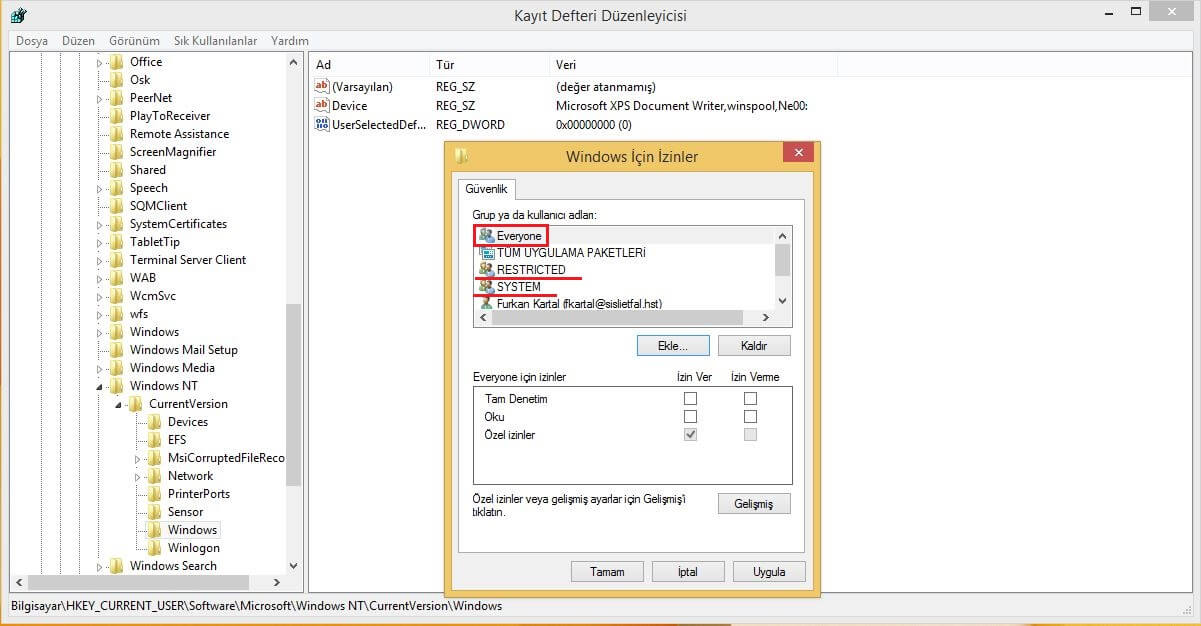Click the Özel izinler İzin Ver checkbox
The width and height of the screenshot is (1201, 626).
(690, 435)
